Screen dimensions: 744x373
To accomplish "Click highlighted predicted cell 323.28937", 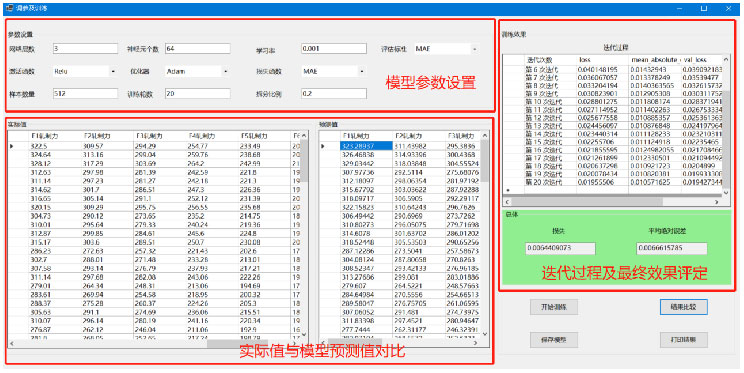I will pyautogui.click(x=366, y=146).
